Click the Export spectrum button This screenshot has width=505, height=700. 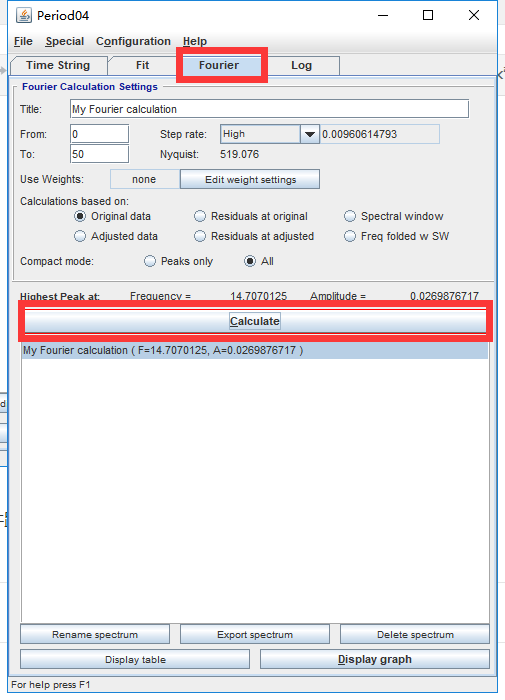coord(255,634)
